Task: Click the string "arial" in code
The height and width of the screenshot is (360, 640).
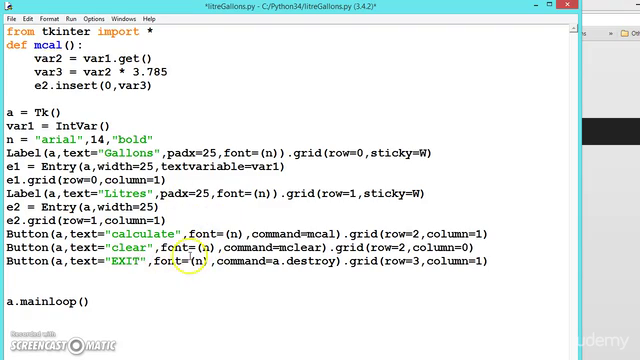Action: point(59,139)
